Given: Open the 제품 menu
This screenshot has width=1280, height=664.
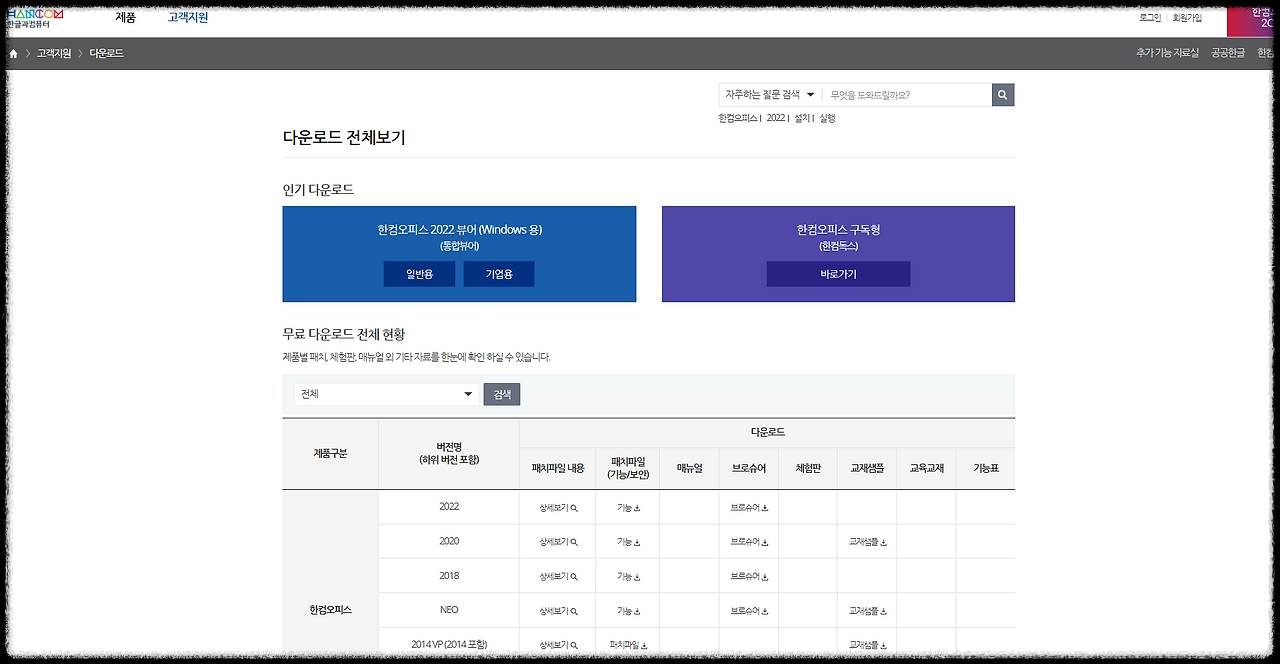Looking at the screenshot, I should point(125,17).
